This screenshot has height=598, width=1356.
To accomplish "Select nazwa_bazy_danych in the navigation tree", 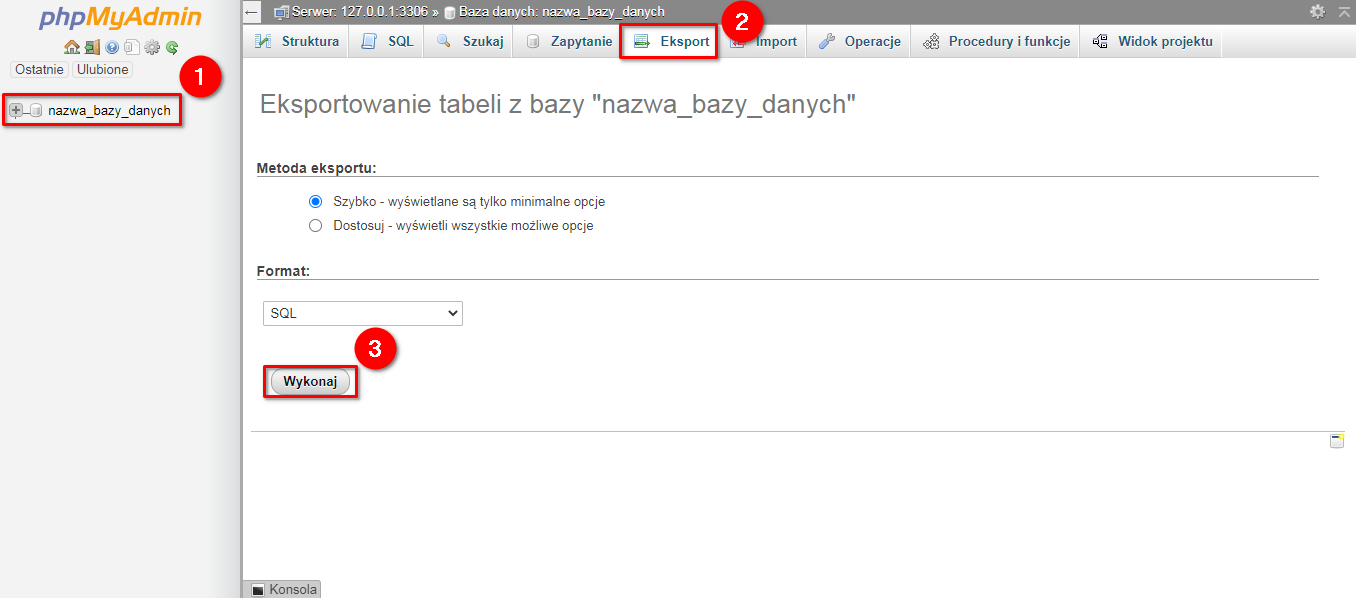I will [x=109, y=110].
